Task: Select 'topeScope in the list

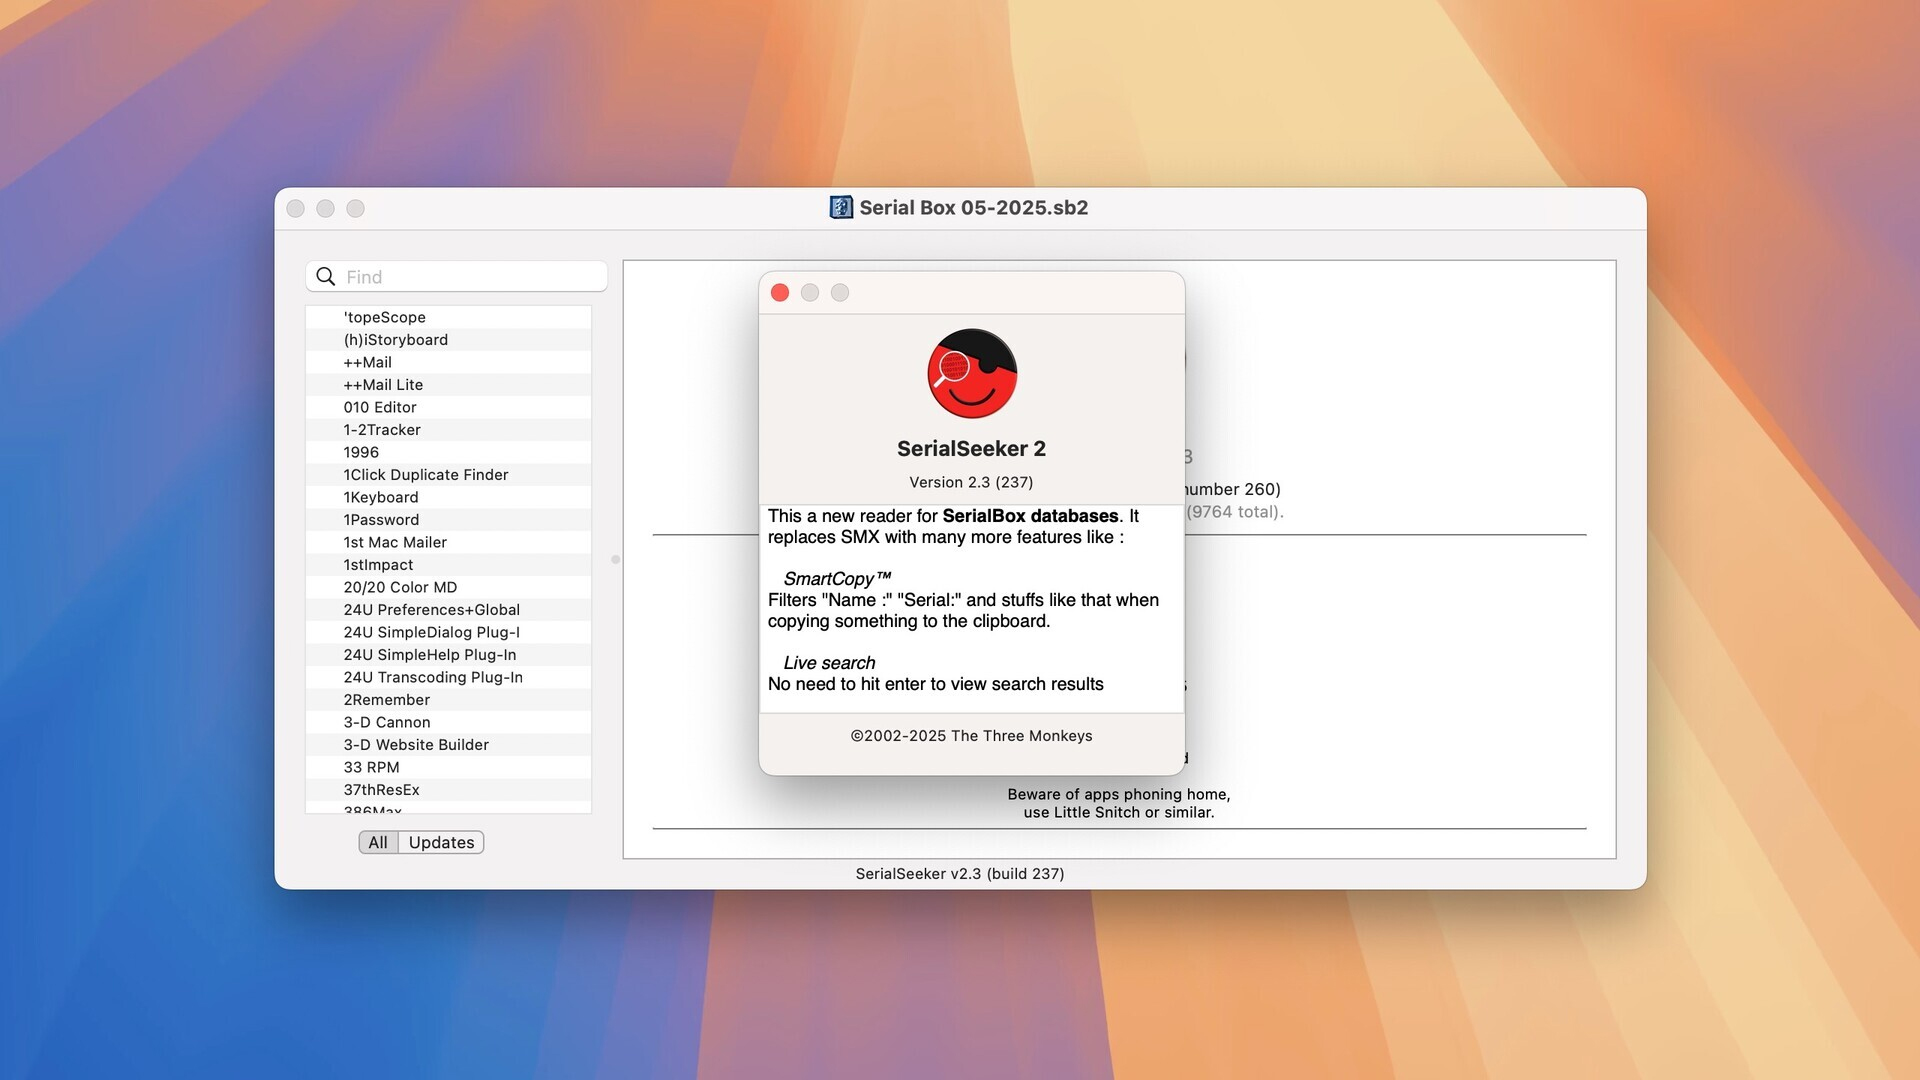Action: (x=448, y=317)
